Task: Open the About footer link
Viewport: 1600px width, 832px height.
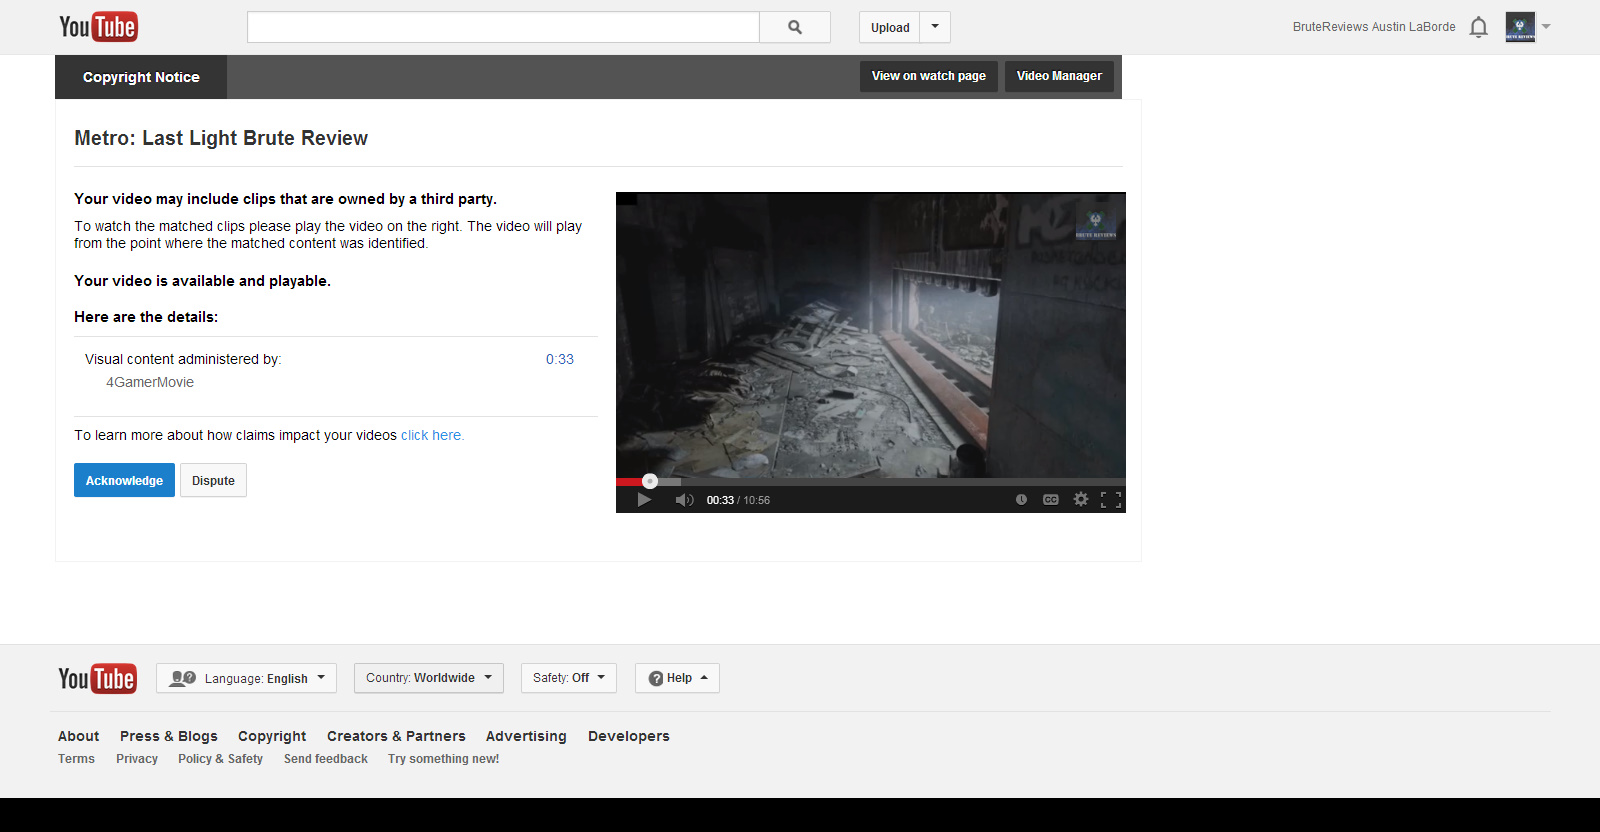Action: pos(78,736)
